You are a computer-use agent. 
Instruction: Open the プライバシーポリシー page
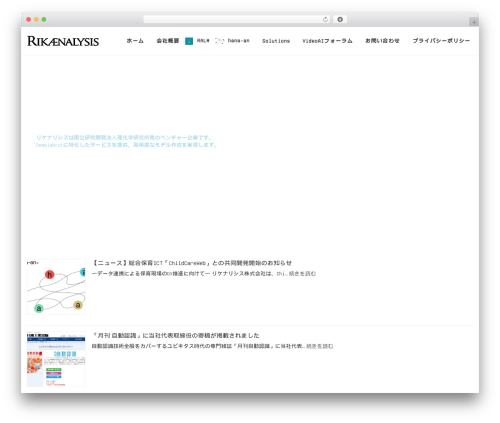(x=441, y=41)
